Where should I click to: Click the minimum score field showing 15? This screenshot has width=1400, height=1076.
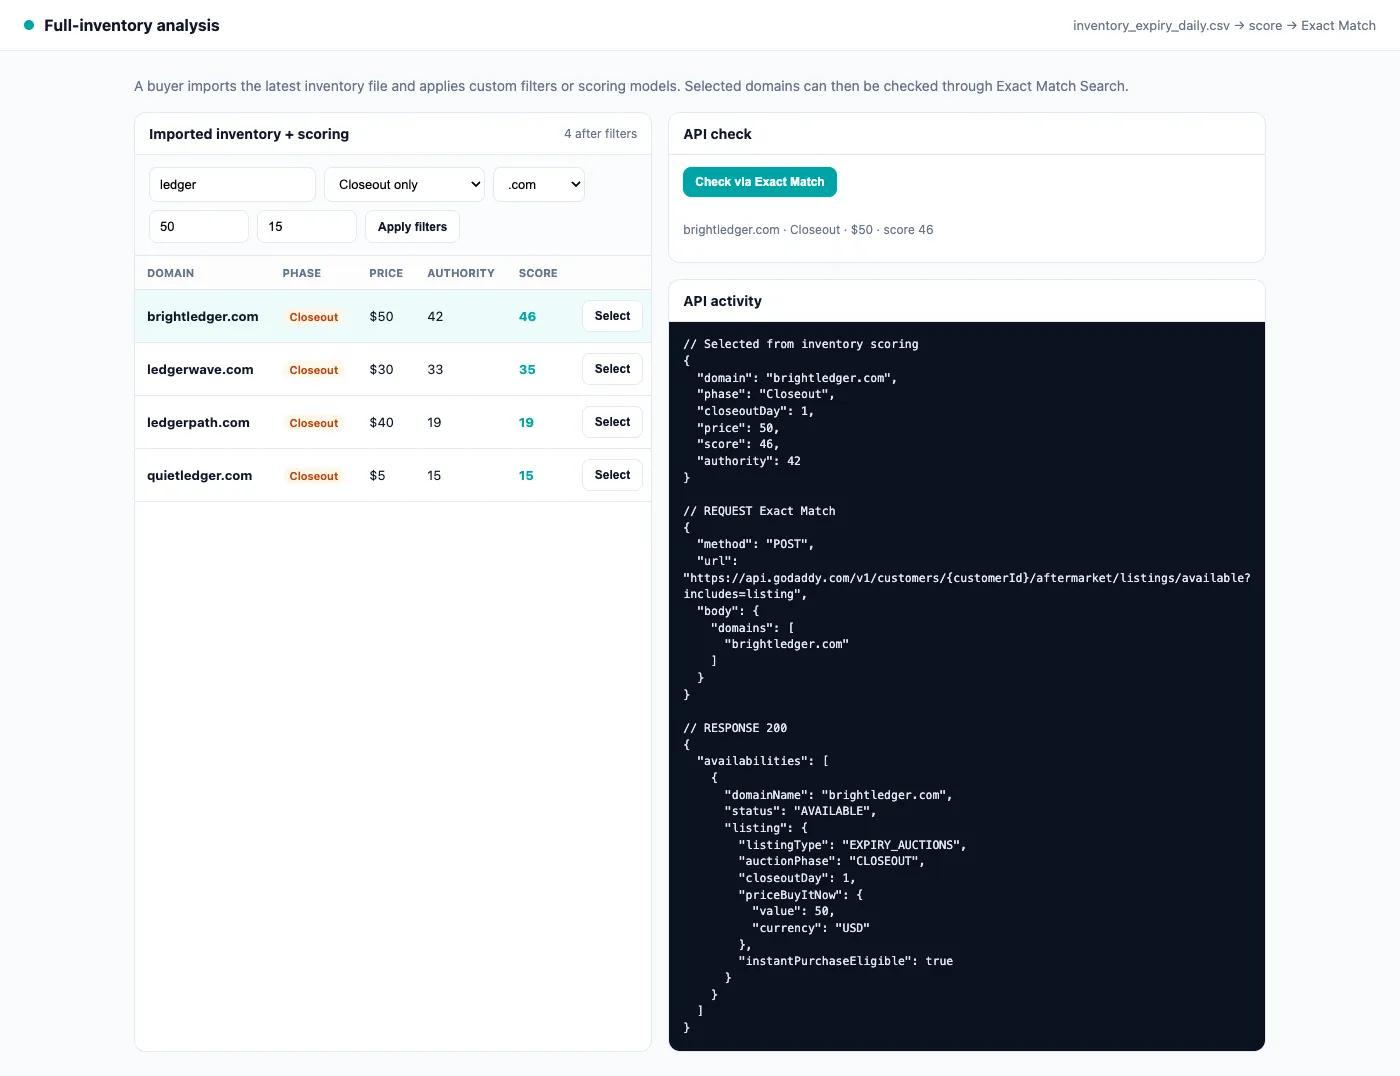pyautogui.click(x=307, y=227)
